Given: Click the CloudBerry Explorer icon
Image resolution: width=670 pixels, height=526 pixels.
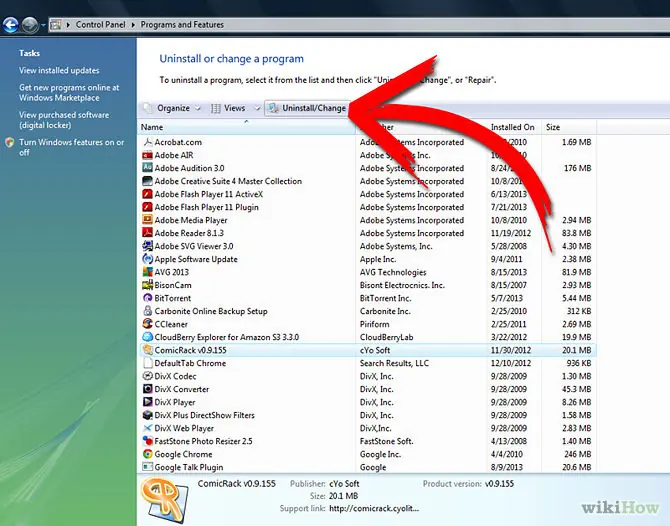Looking at the screenshot, I should click(x=147, y=337).
